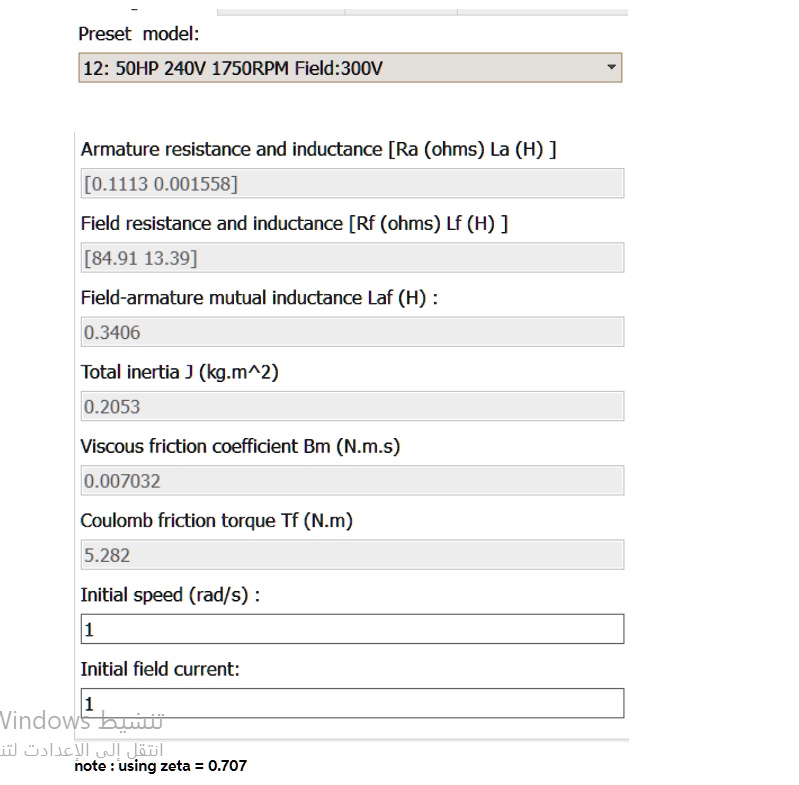Click the "Preset model:" label
The image size is (799, 785).
[139, 34]
